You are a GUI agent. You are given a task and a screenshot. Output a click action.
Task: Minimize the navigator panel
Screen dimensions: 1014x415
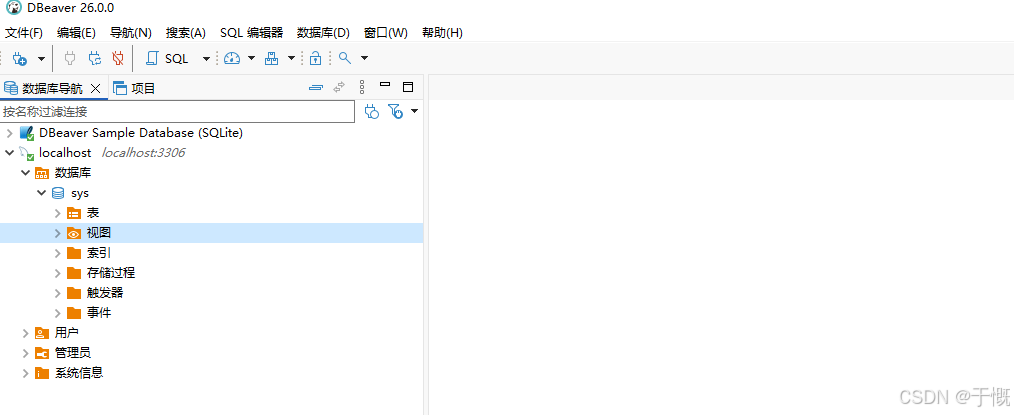385,84
